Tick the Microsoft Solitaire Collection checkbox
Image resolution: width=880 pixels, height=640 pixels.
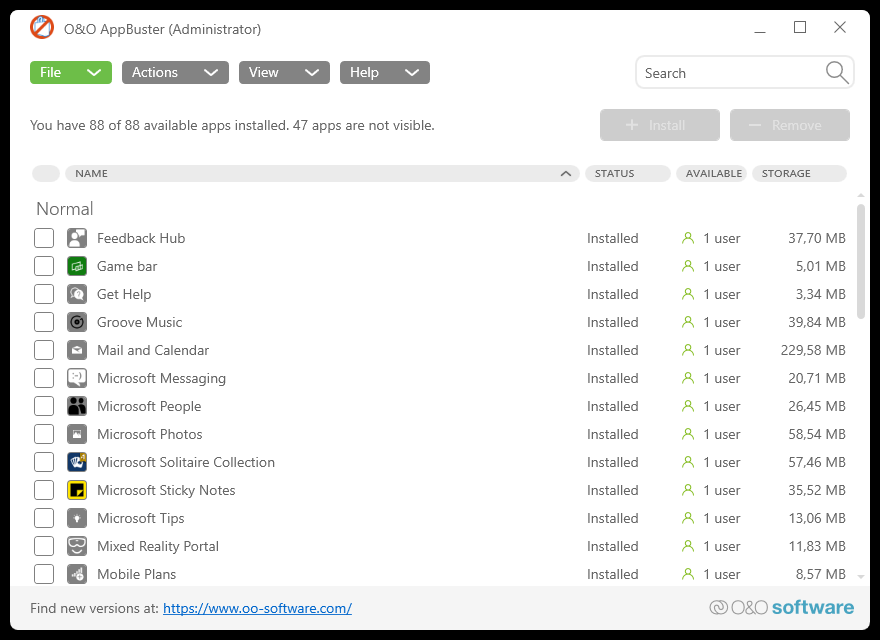[x=44, y=462]
